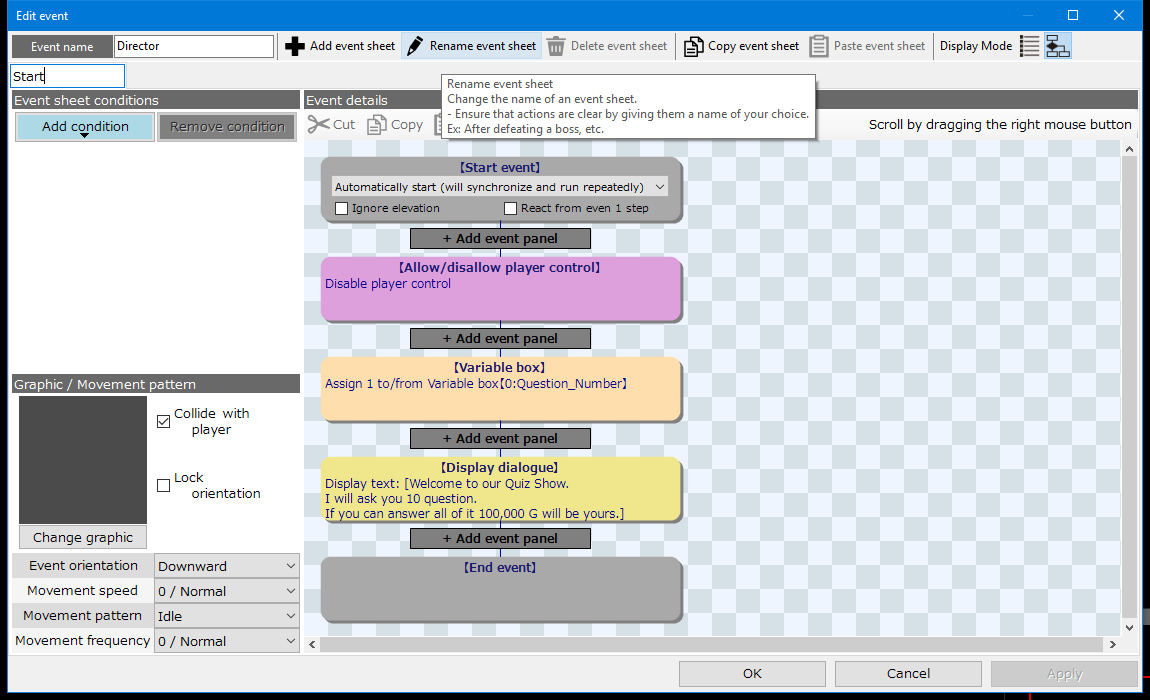Click the Delete event sheet trash icon

pos(556,46)
